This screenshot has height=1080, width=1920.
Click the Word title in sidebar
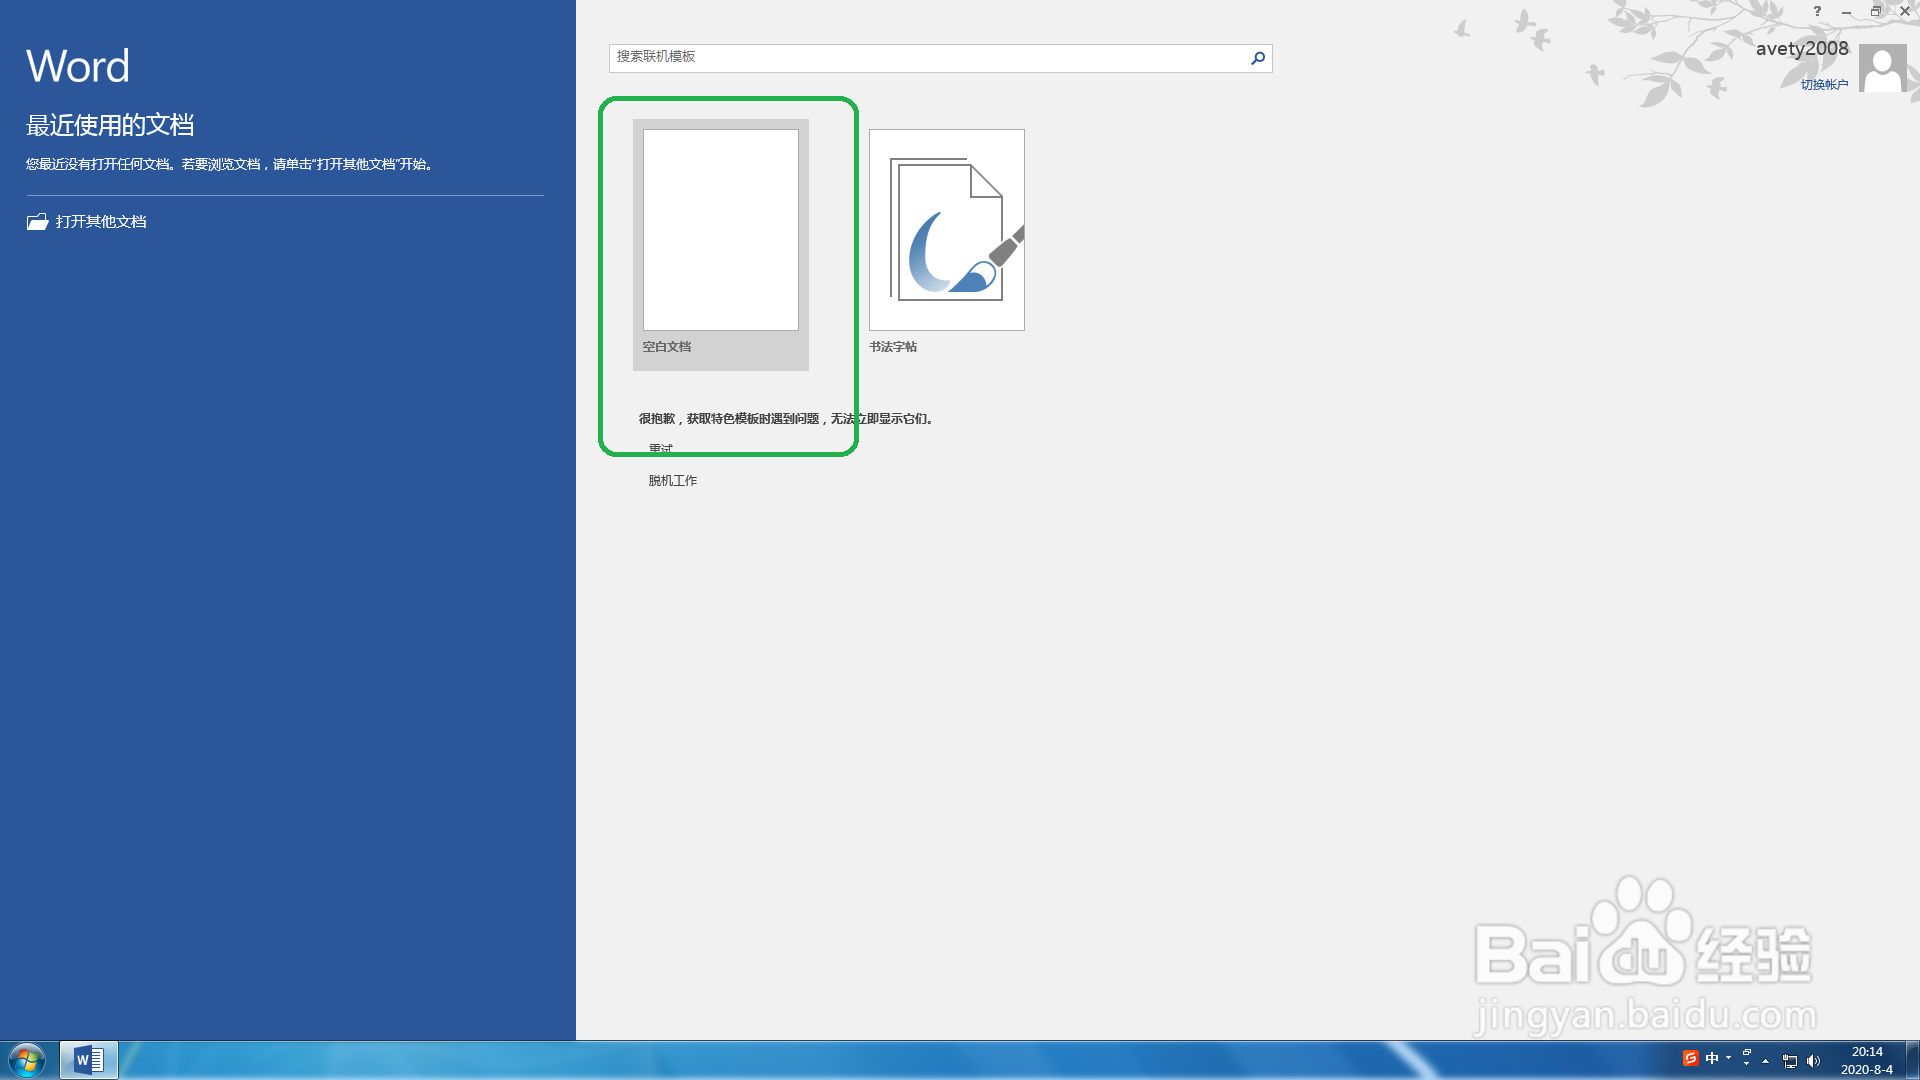(78, 66)
